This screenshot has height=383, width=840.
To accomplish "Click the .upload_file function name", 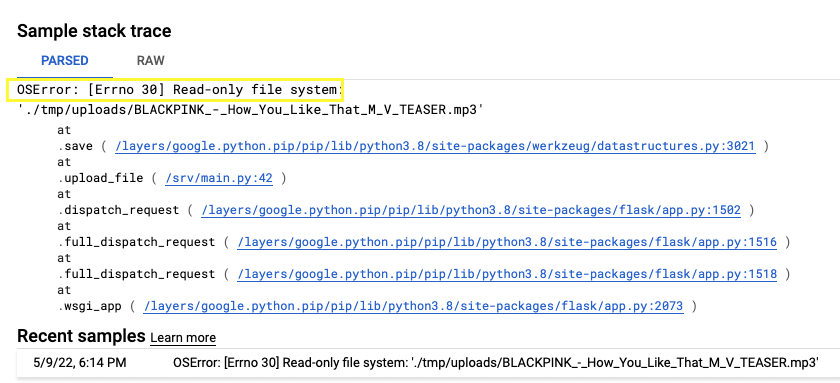I will pyautogui.click(x=101, y=178).
